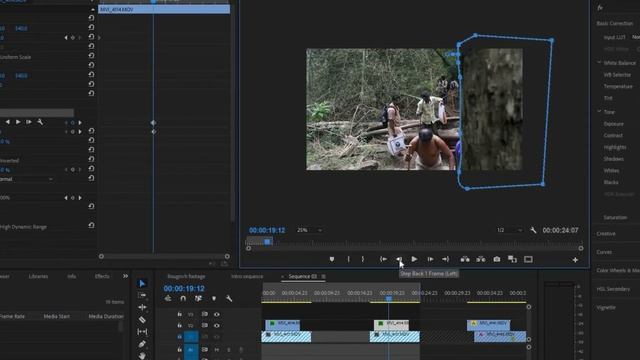Image resolution: width=640 pixels, height=360 pixels.
Task: Click the Mark Out button
Action: pos(363,259)
